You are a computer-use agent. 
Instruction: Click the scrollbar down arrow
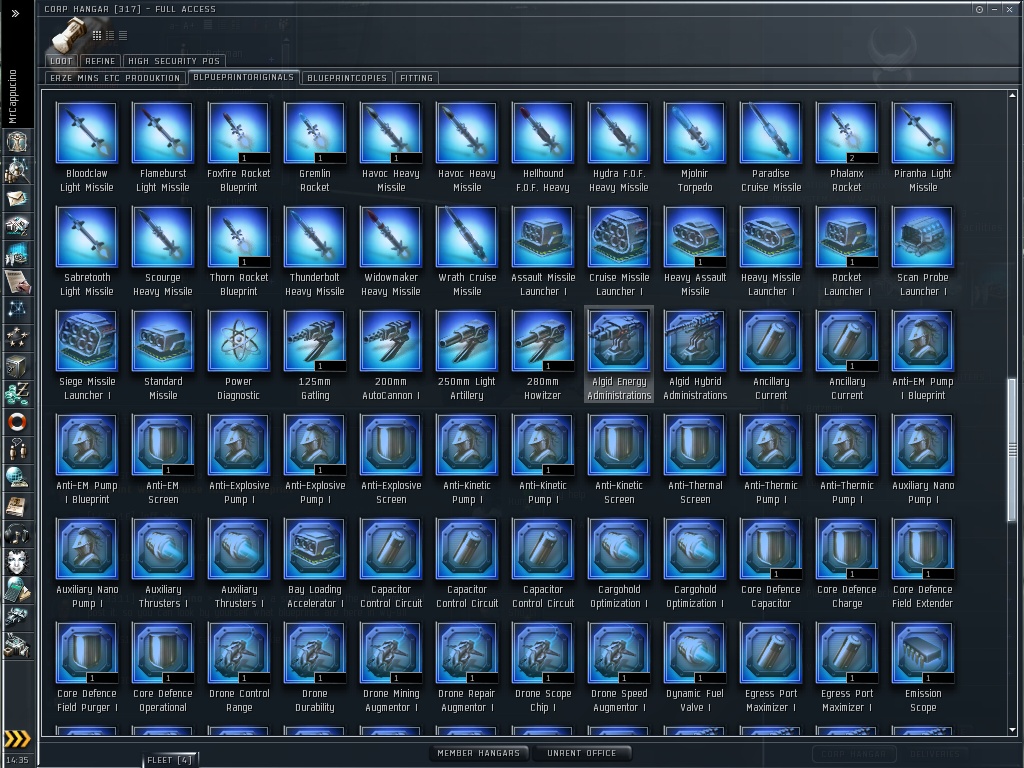pos(1012,730)
